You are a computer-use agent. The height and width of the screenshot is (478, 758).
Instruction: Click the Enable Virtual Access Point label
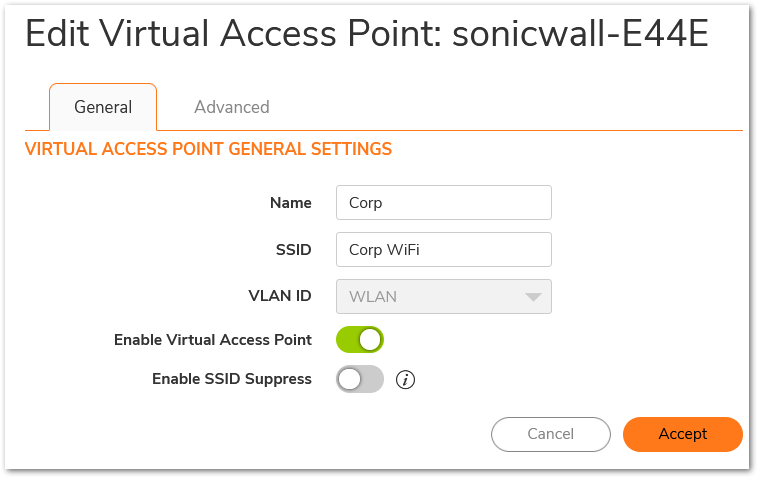(x=213, y=340)
